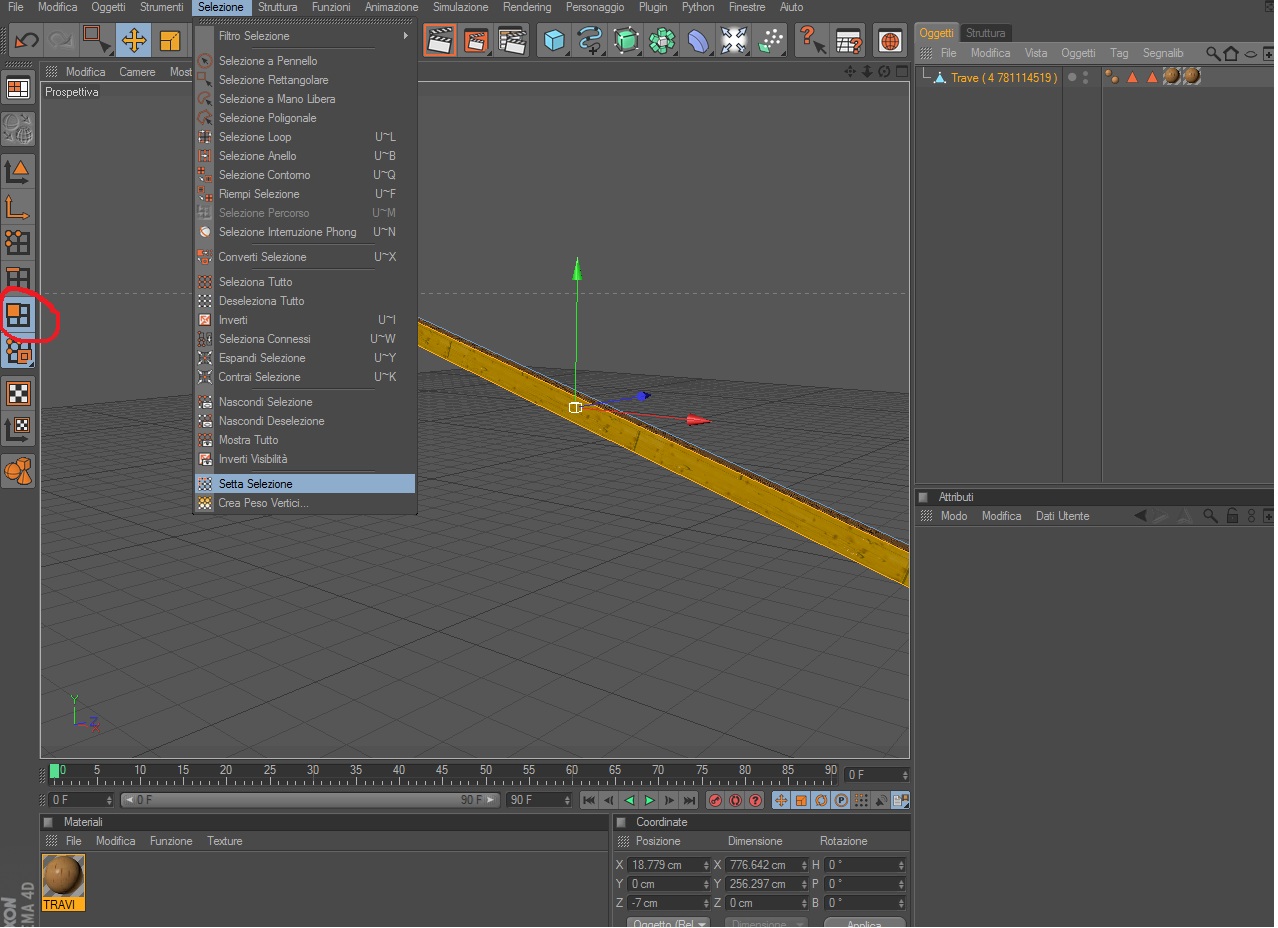Viewport: 1278px width, 928px height.
Task: Click the viewport pan navigation icon
Action: click(x=850, y=72)
